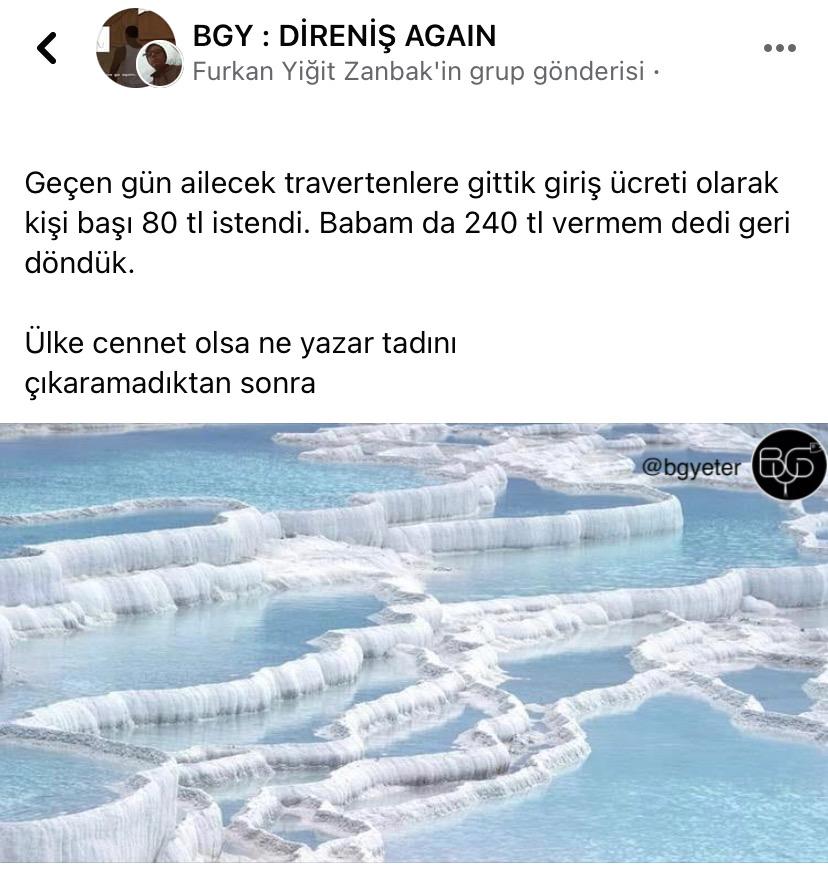The width and height of the screenshot is (828, 872).
Task: Click the BGY circular logo watermark
Action: tap(789, 464)
